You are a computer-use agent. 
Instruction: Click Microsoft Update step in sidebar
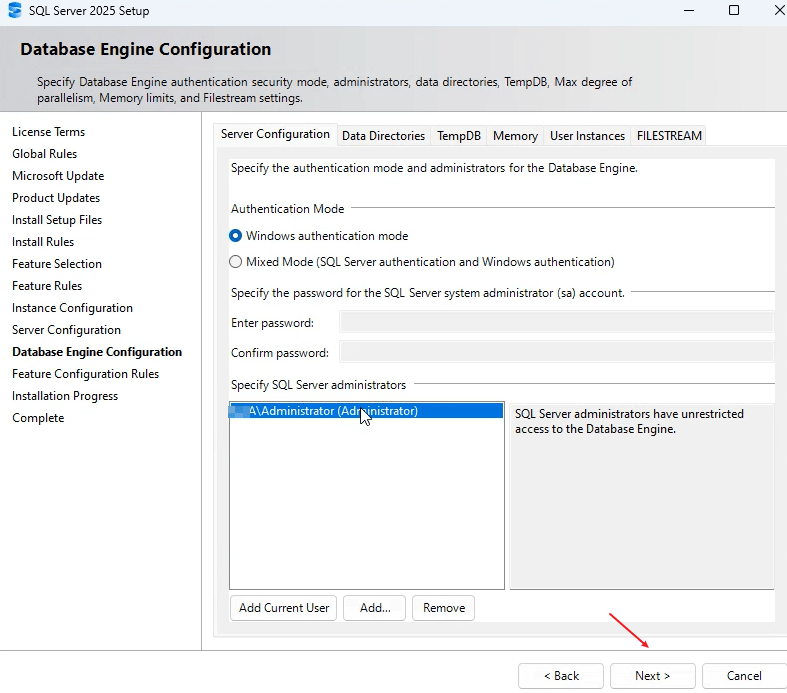(x=58, y=176)
